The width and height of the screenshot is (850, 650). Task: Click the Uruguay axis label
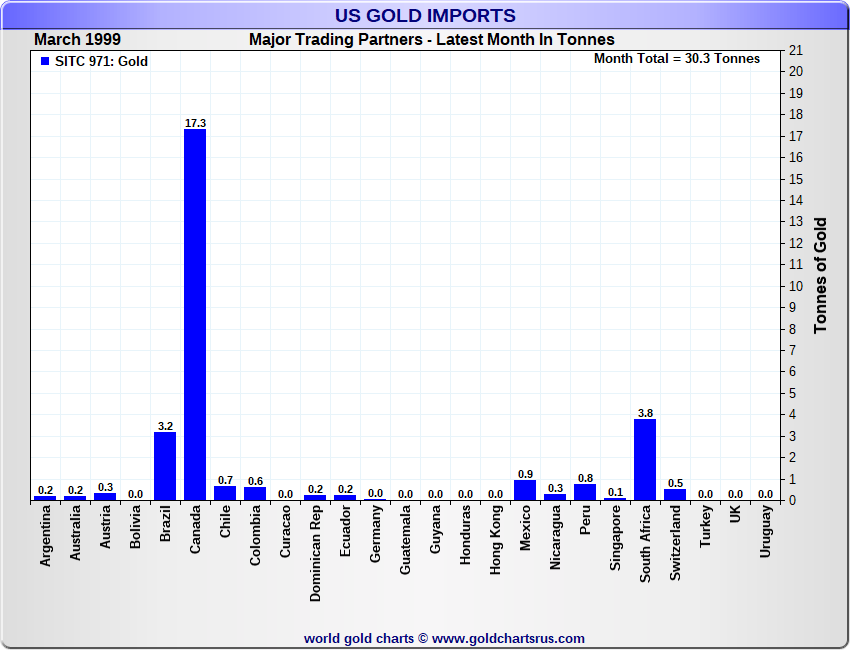pos(765,532)
